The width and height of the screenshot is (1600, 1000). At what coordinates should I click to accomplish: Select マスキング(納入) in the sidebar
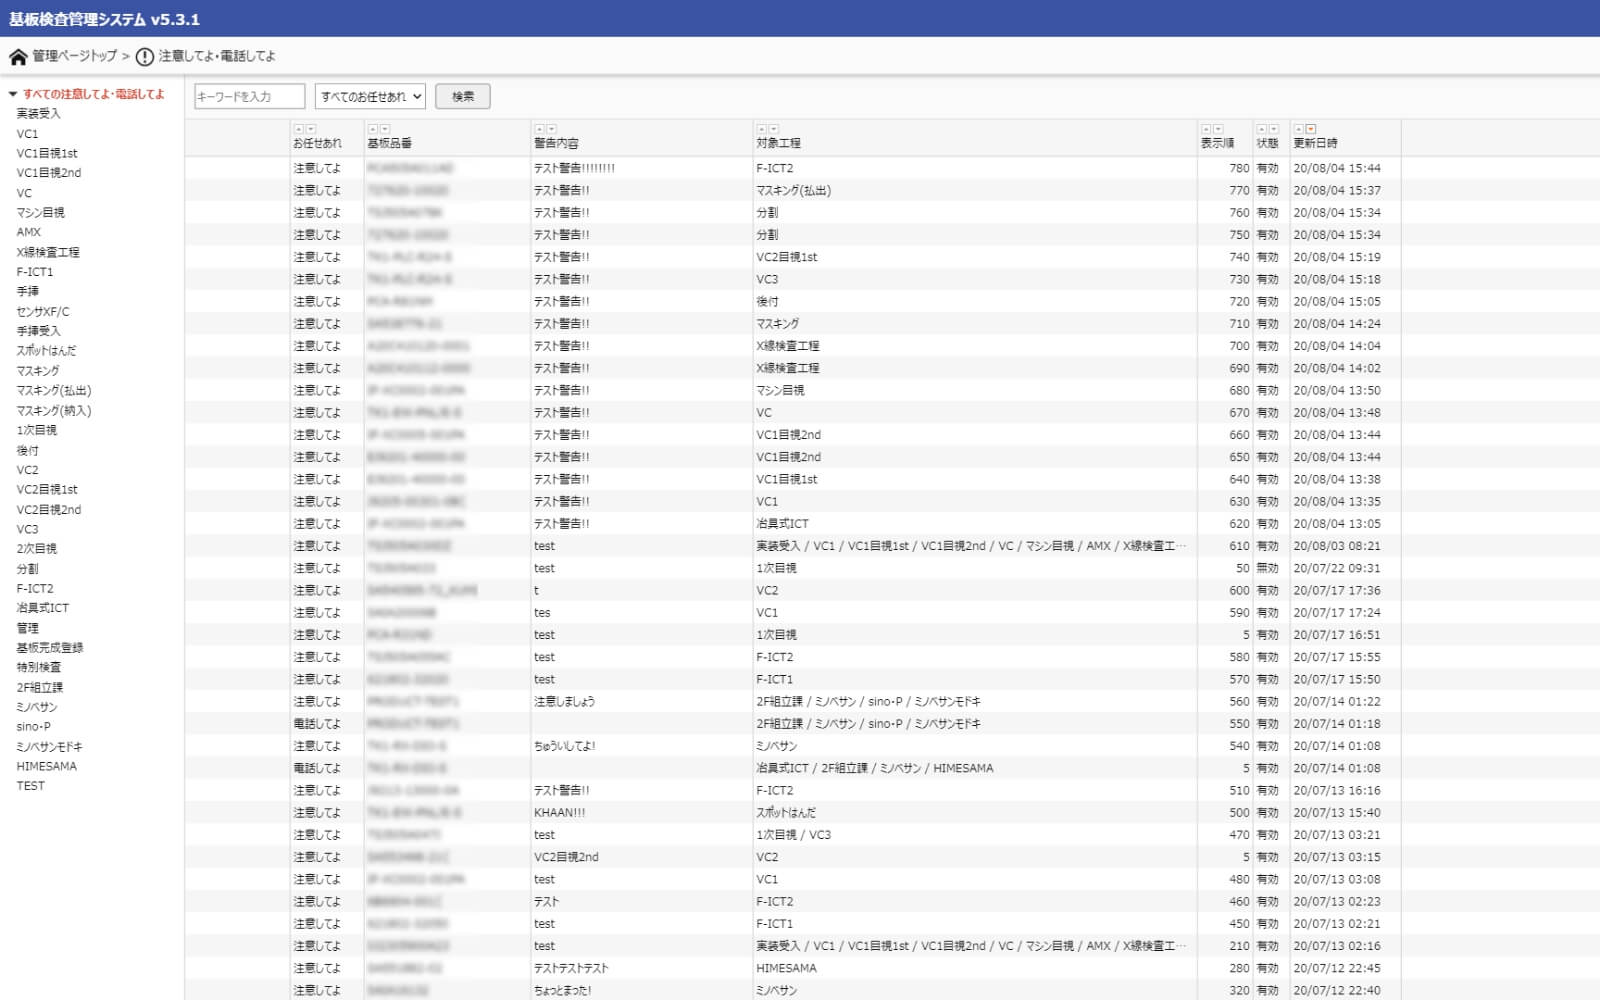point(54,410)
